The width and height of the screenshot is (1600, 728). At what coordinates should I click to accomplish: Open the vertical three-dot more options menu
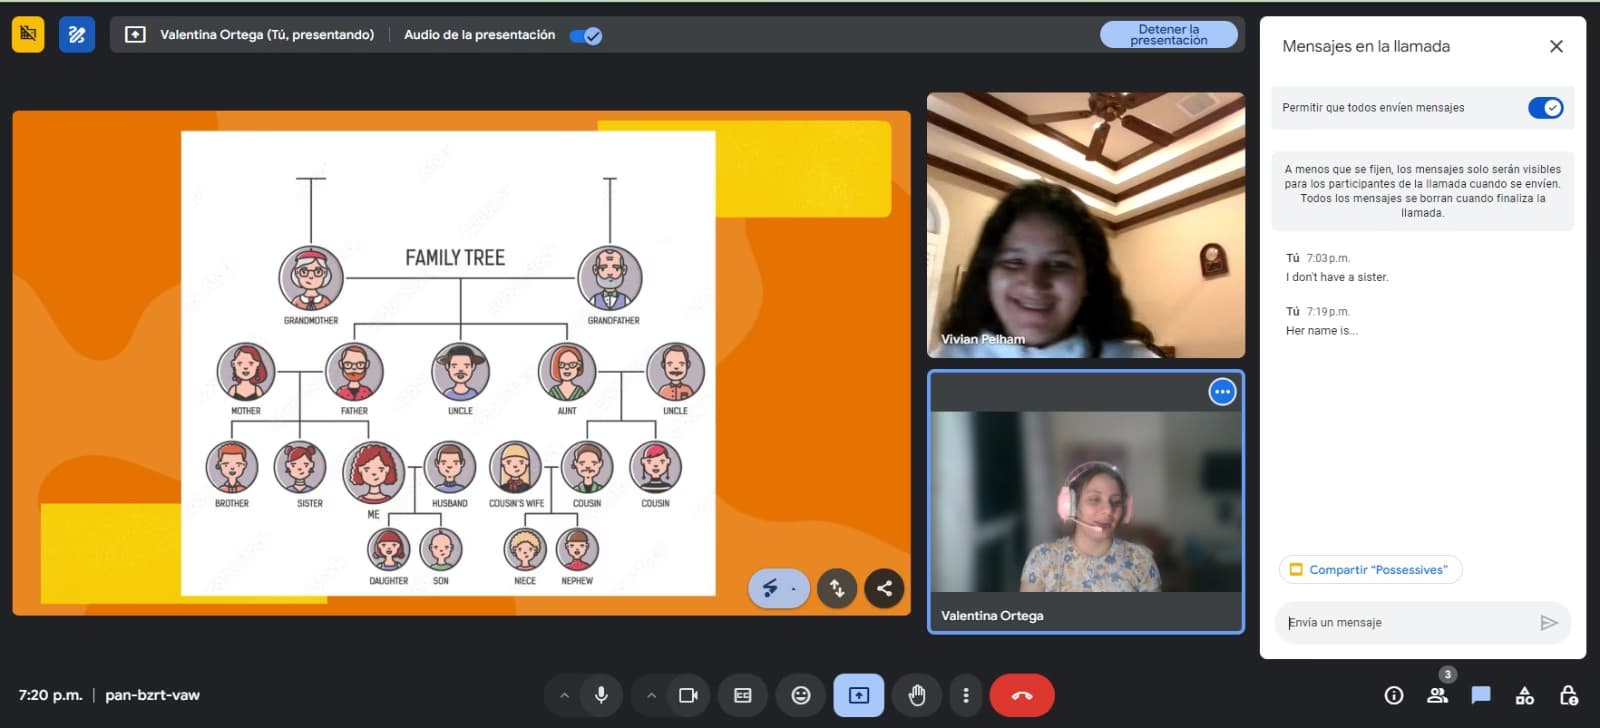tap(965, 695)
